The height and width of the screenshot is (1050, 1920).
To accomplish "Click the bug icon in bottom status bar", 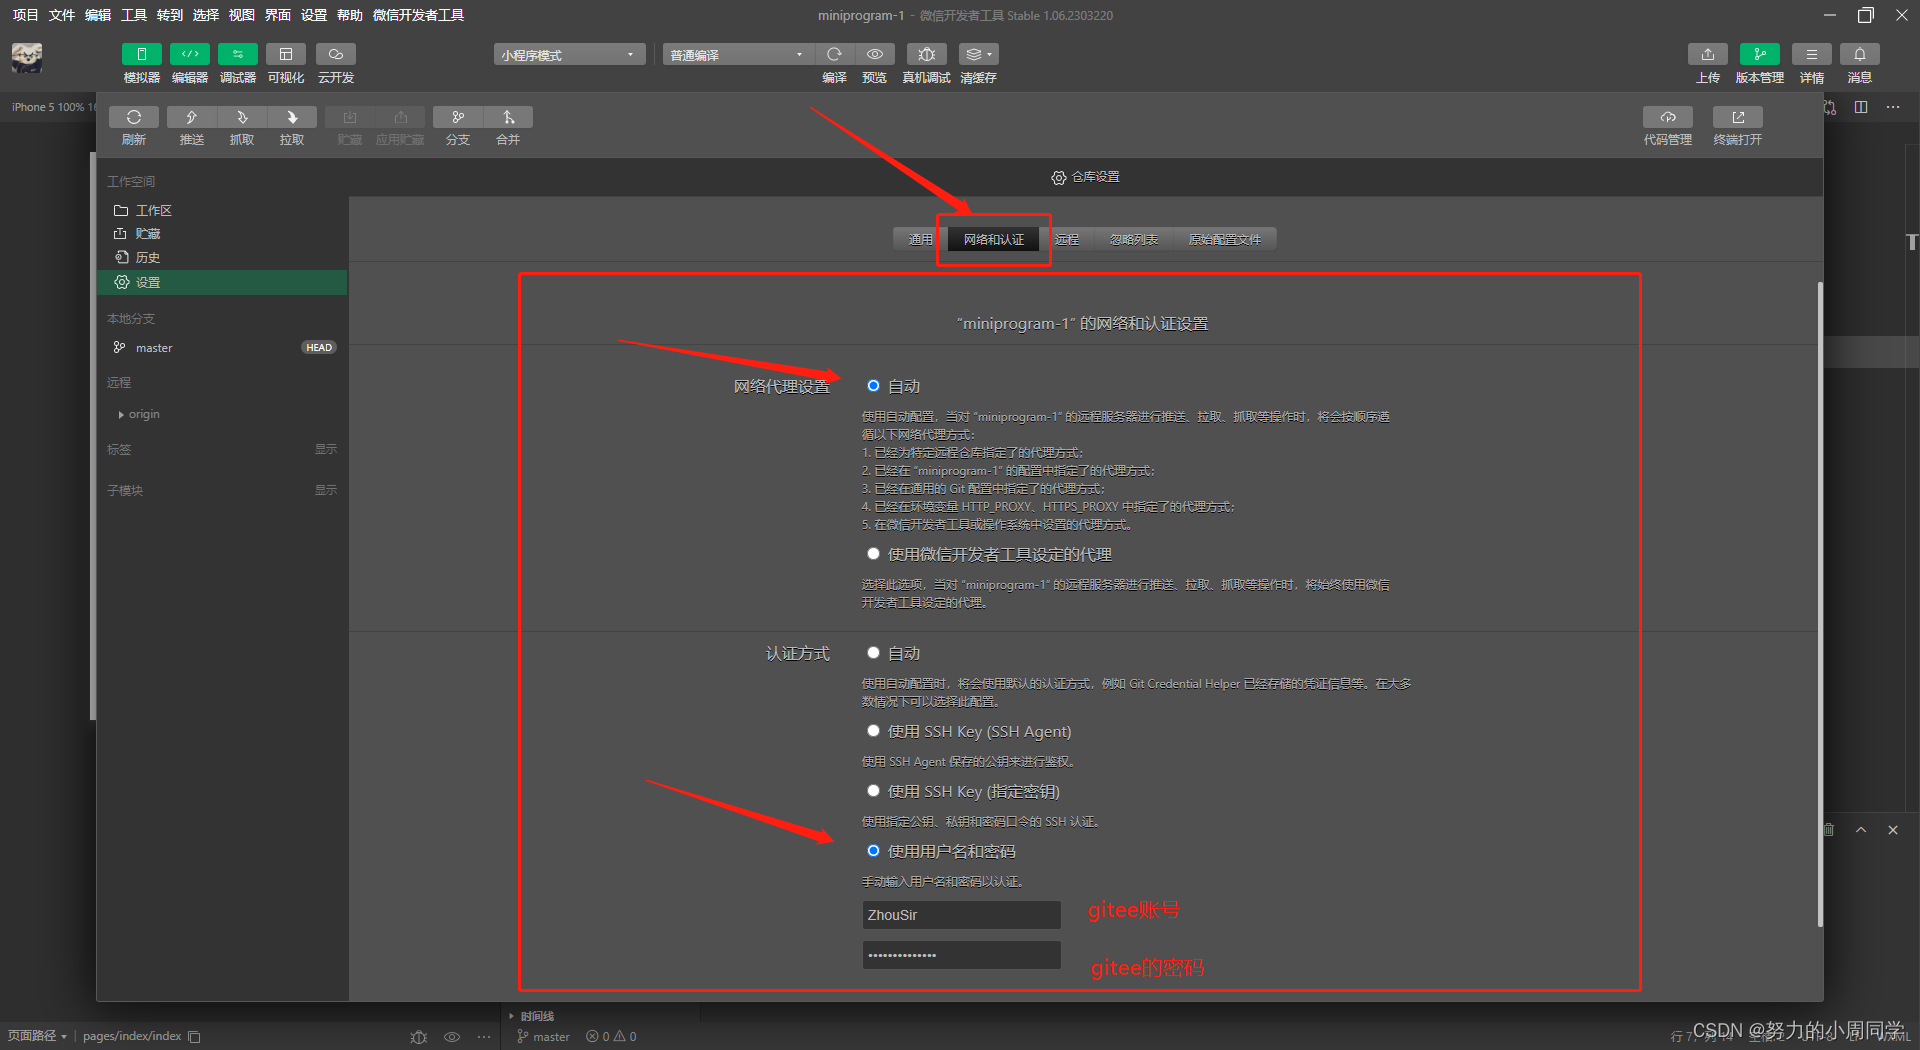I will point(419,1037).
